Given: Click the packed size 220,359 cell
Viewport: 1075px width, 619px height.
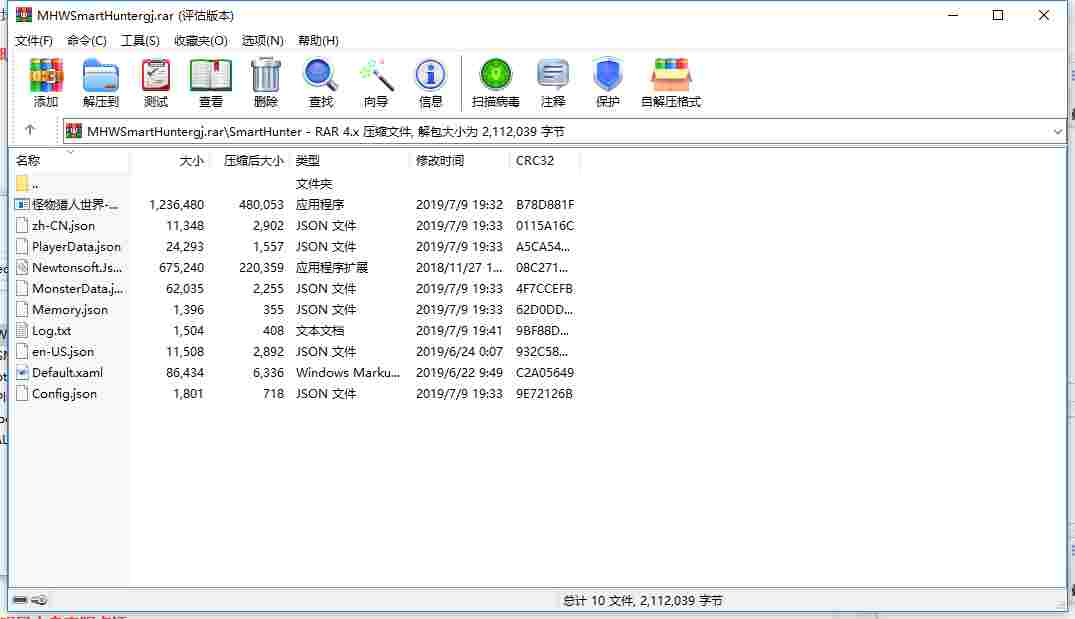Looking at the screenshot, I should 261,267.
